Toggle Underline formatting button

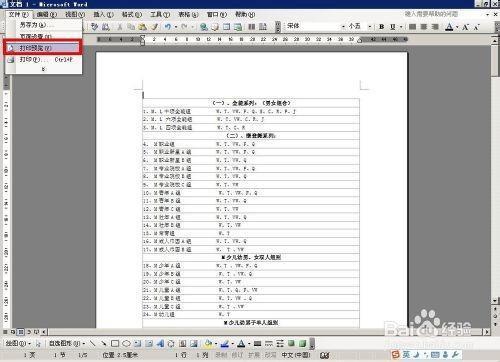tap(393, 26)
